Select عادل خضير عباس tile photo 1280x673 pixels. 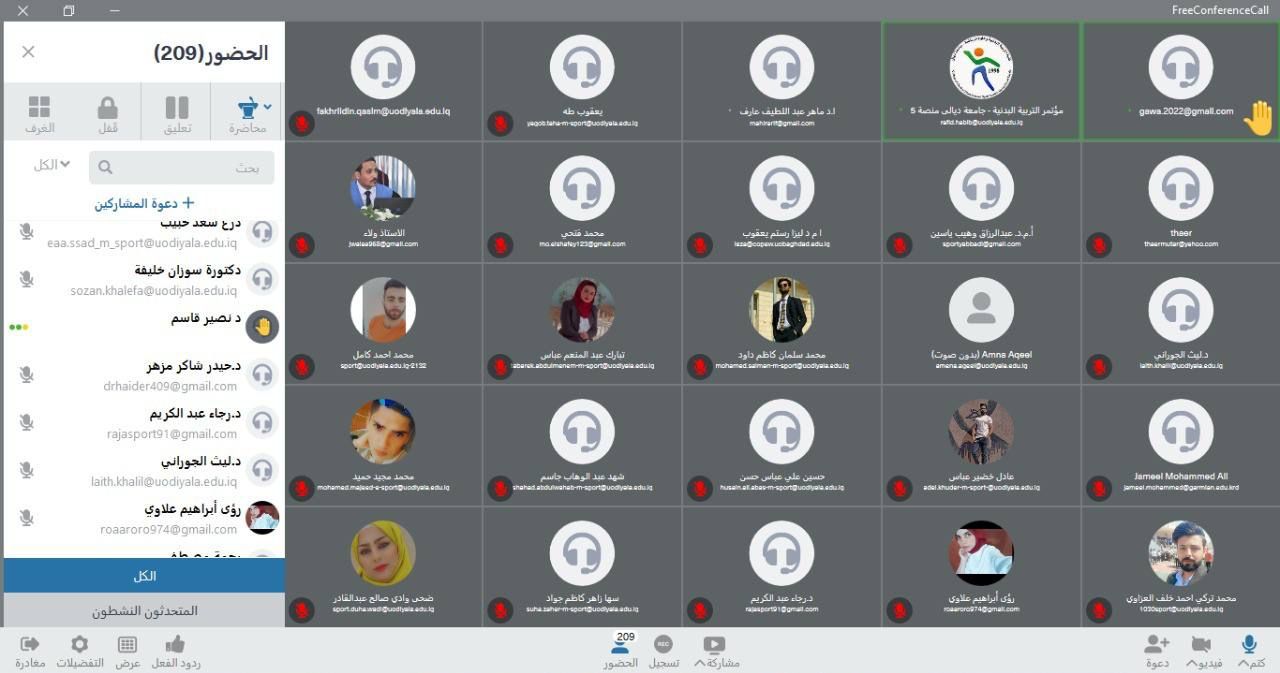981,432
